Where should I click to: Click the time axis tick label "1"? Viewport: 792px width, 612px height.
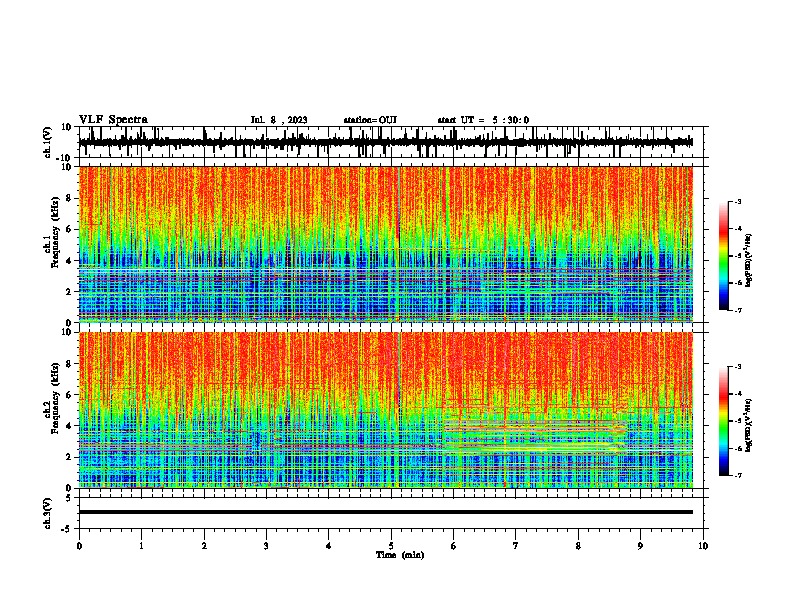[x=141, y=546]
